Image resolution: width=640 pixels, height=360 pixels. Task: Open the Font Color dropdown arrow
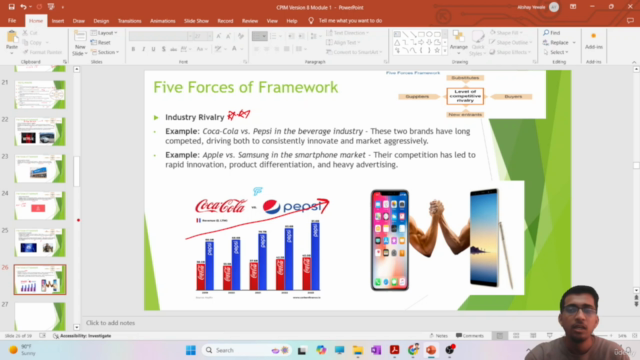click(242, 49)
